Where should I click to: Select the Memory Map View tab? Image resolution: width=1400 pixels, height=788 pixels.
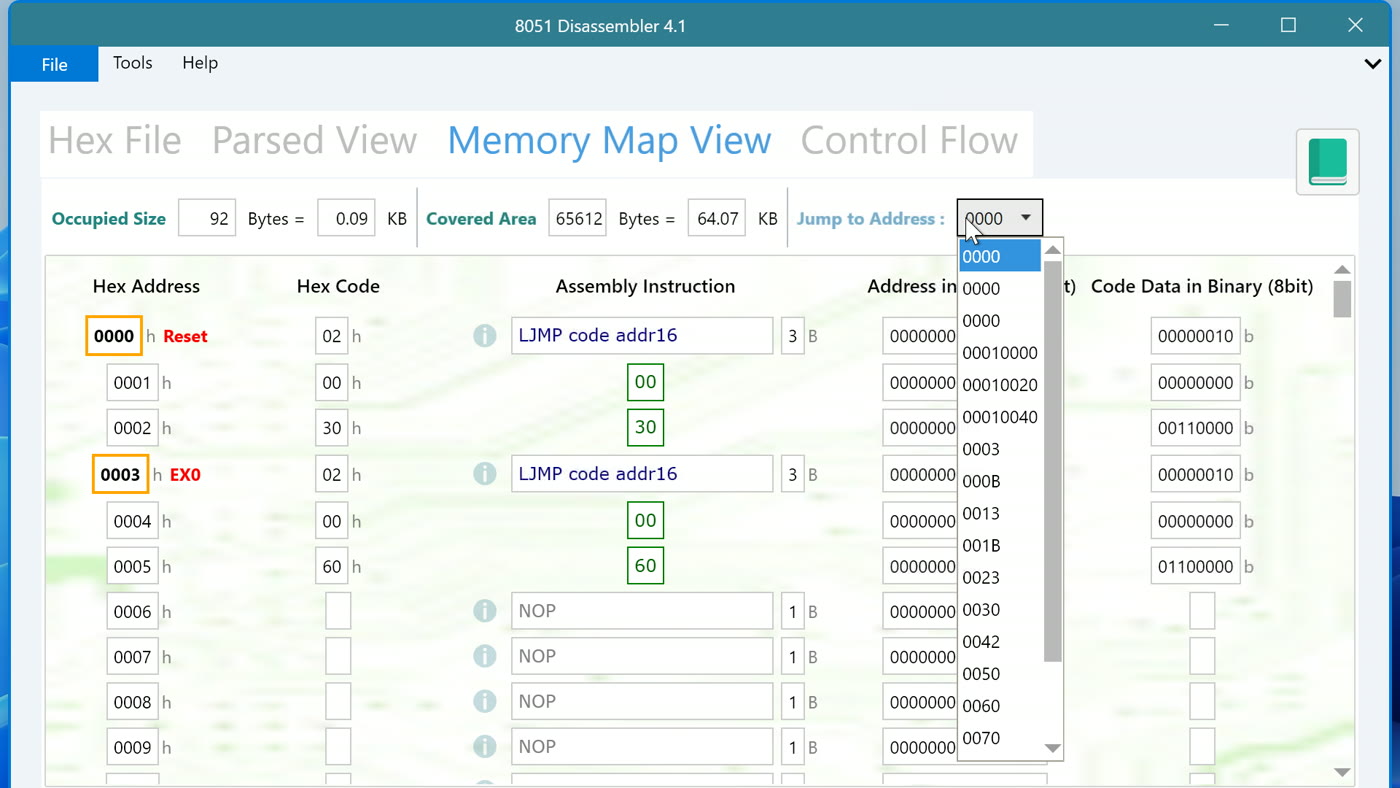click(609, 140)
